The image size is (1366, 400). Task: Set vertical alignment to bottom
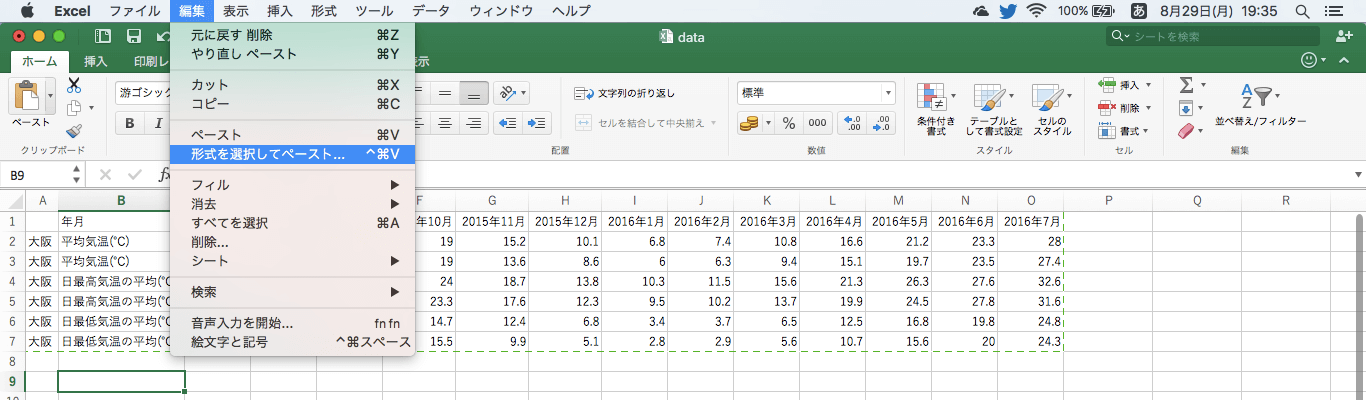[x=474, y=93]
